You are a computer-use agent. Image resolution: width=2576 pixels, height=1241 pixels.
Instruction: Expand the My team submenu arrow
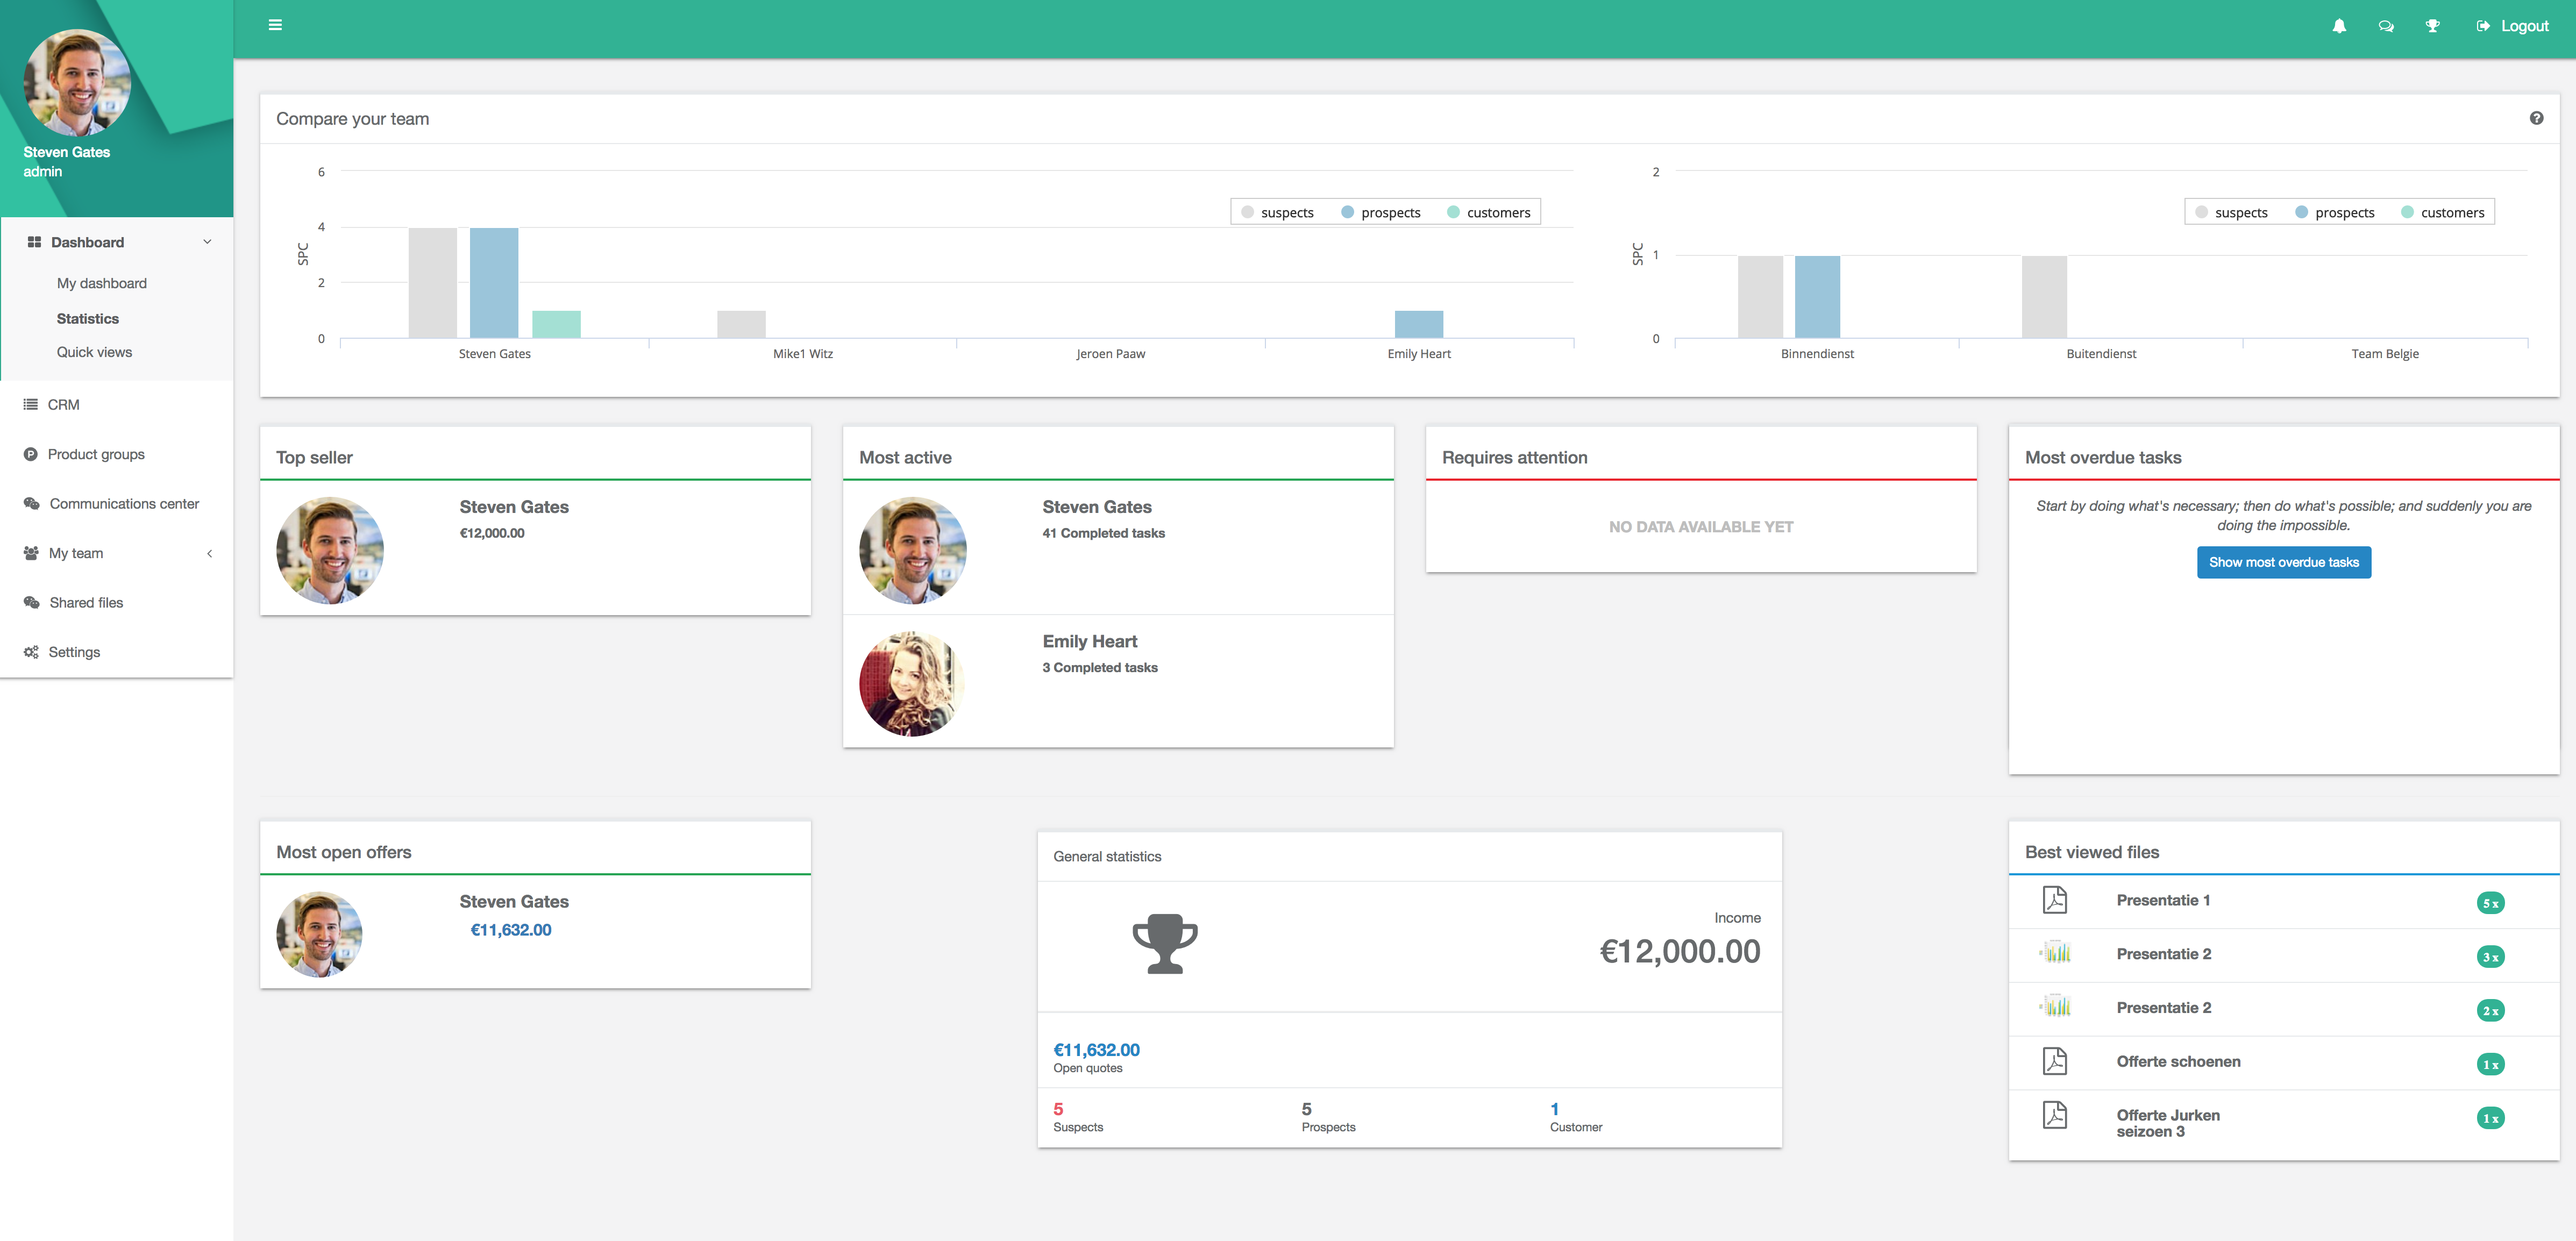click(x=209, y=553)
